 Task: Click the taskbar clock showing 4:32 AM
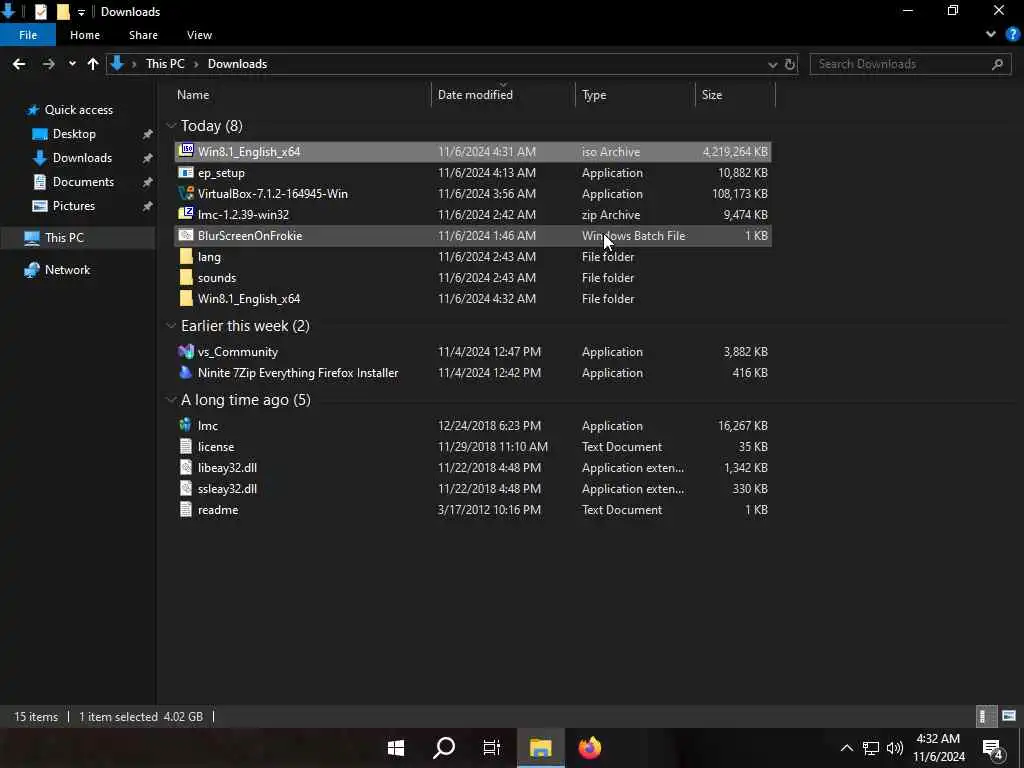938,748
